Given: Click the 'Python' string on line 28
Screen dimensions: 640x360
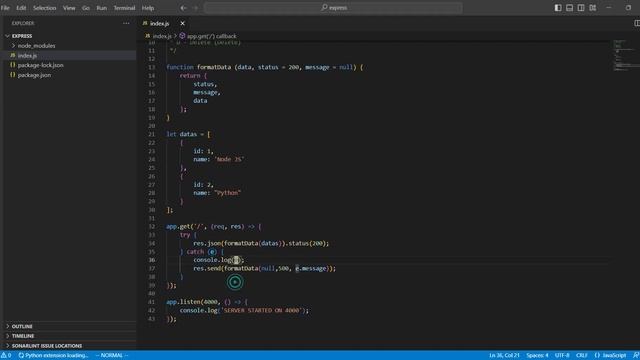Looking at the screenshot, I should [227, 193].
